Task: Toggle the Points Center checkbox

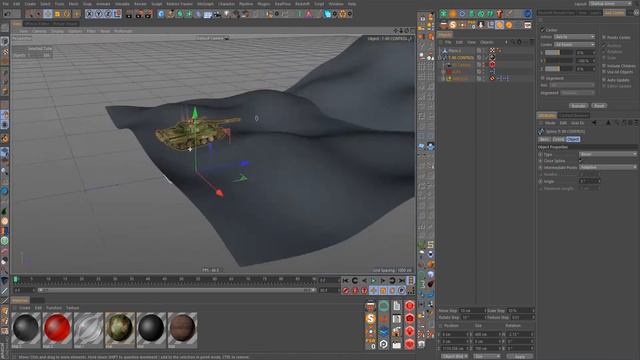Action: tap(604, 37)
